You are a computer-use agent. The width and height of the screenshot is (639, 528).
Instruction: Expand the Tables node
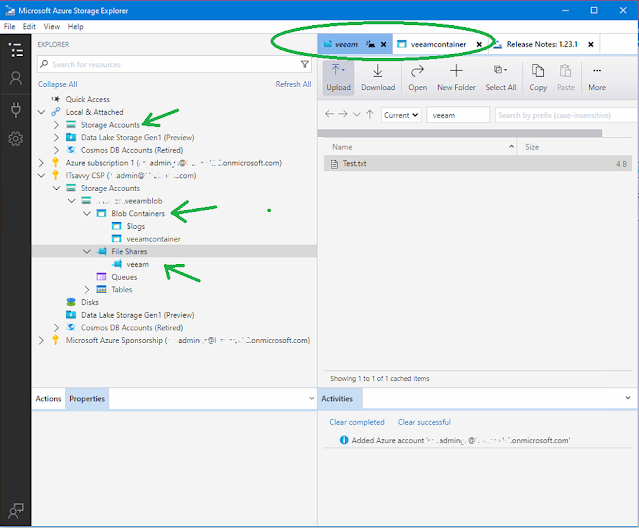[87, 290]
